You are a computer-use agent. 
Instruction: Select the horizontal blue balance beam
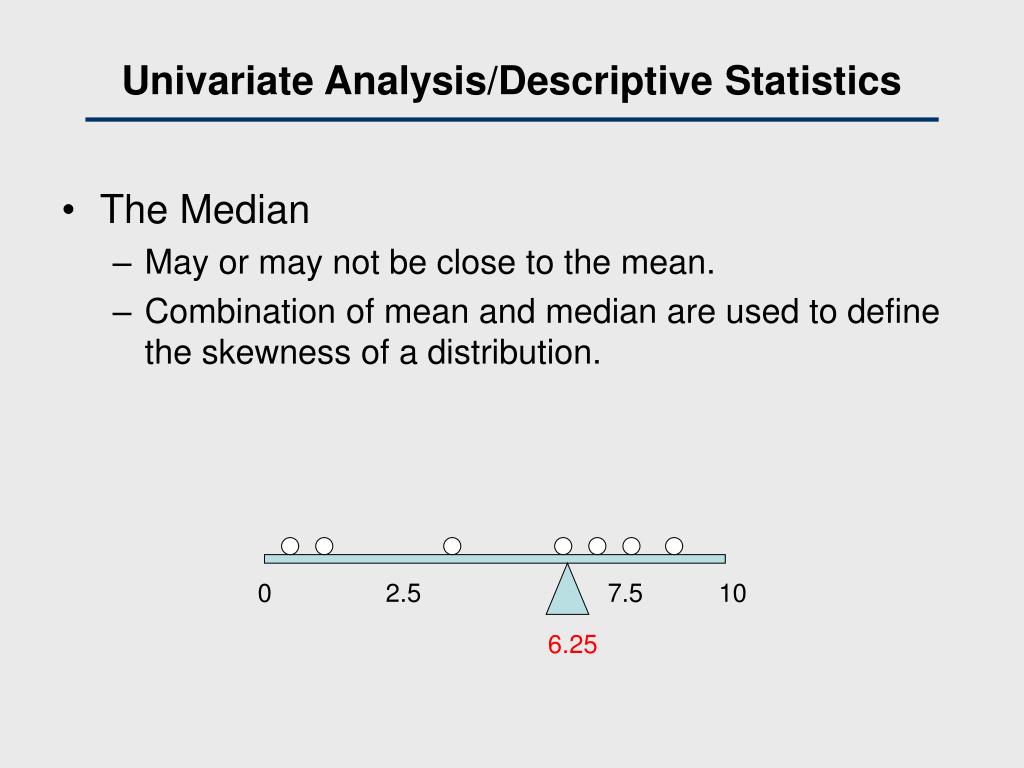point(495,559)
